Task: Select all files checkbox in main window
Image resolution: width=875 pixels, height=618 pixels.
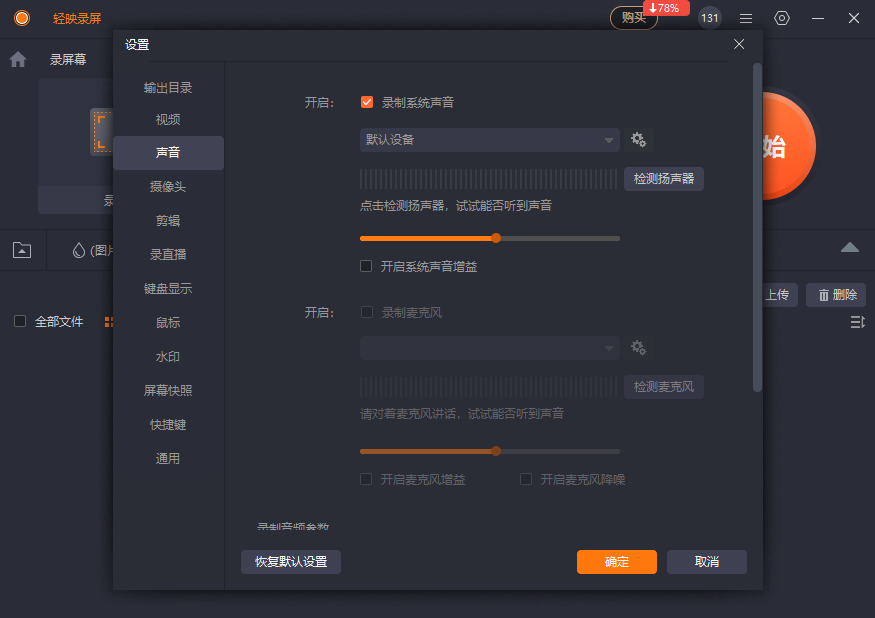Action: [20, 321]
